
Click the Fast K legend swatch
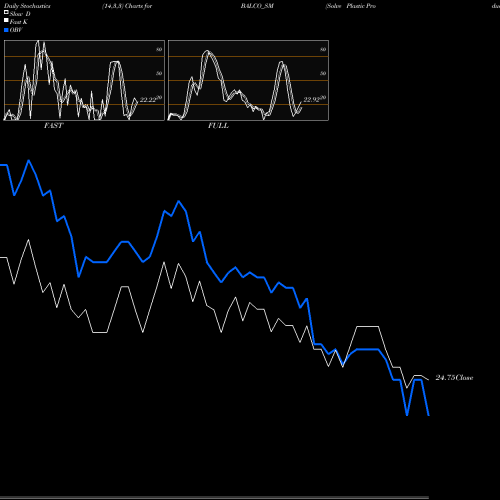click(x=6, y=21)
